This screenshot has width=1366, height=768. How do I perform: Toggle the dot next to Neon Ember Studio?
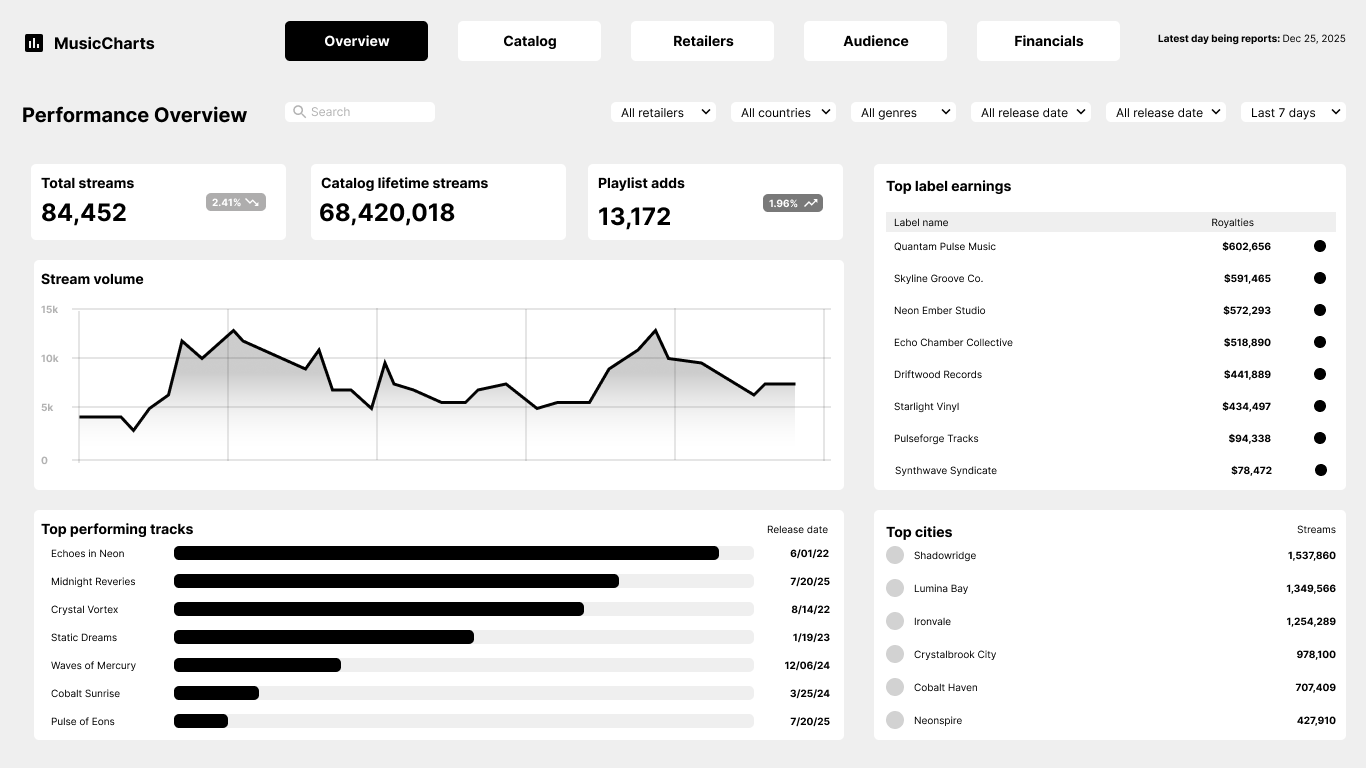point(1320,310)
